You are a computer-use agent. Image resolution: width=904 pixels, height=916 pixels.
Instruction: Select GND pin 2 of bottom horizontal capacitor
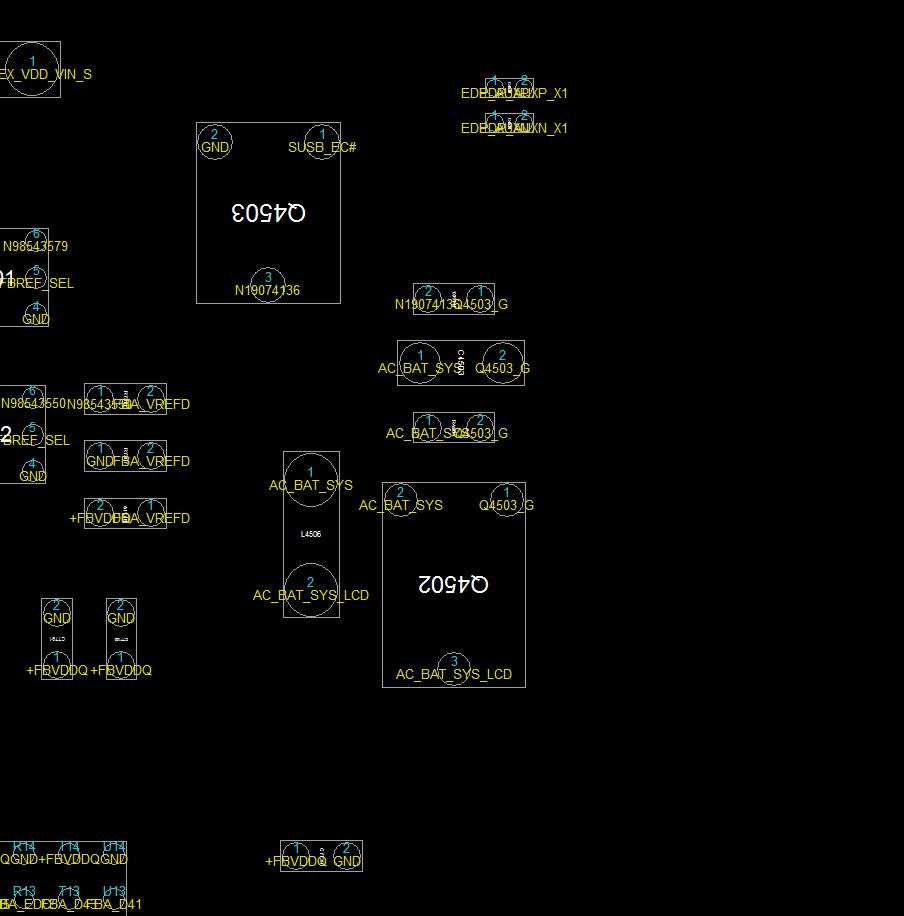tap(347, 856)
